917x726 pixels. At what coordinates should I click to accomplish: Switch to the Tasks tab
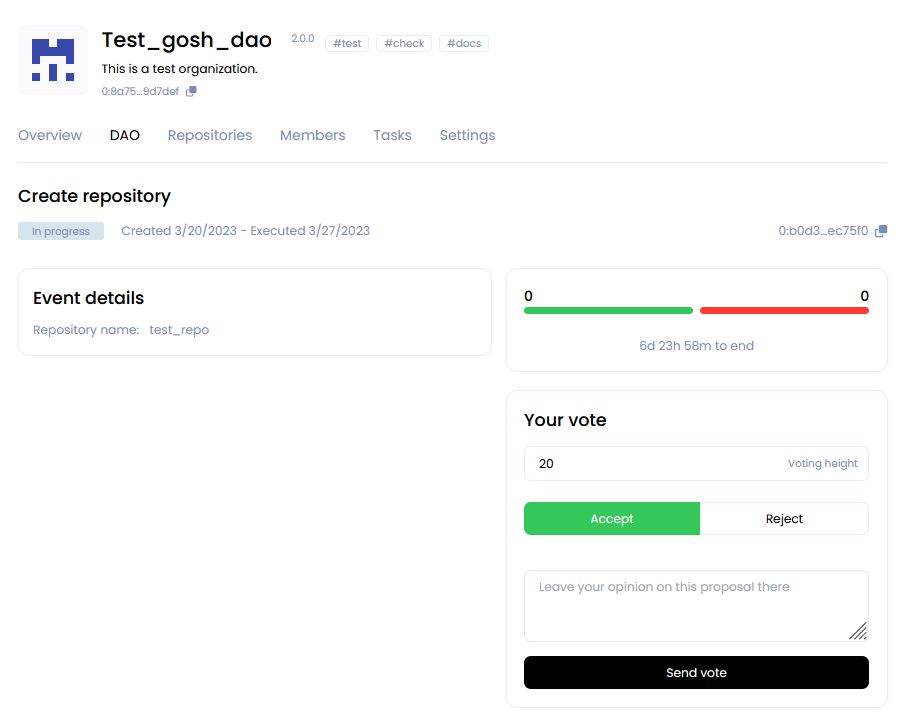(x=392, y=135)
